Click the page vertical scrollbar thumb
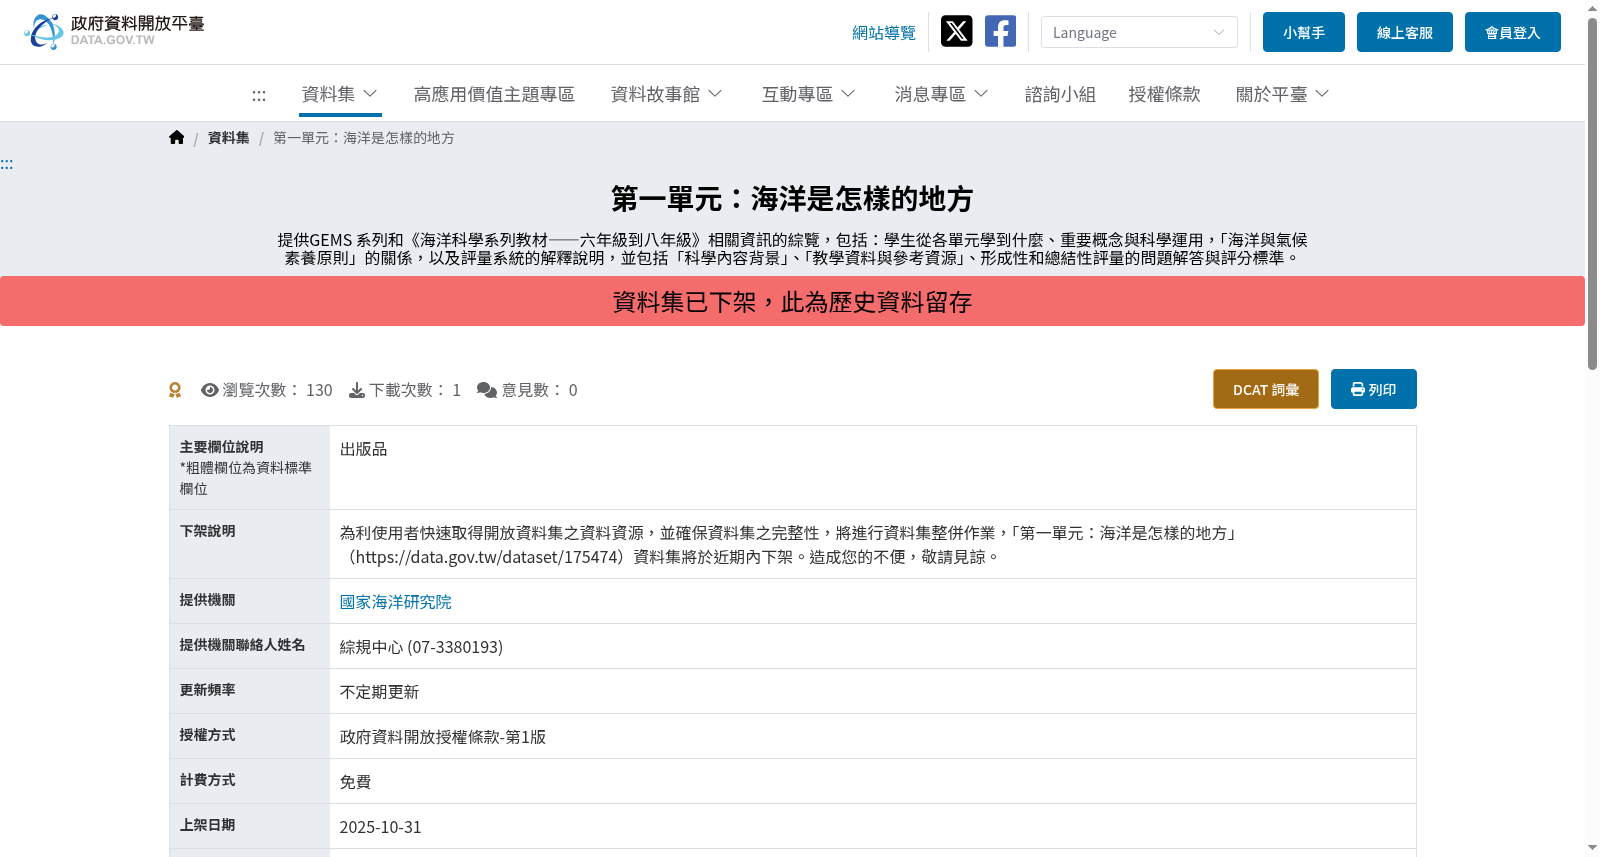The image size is (1600, 857). pos(1592,193)
